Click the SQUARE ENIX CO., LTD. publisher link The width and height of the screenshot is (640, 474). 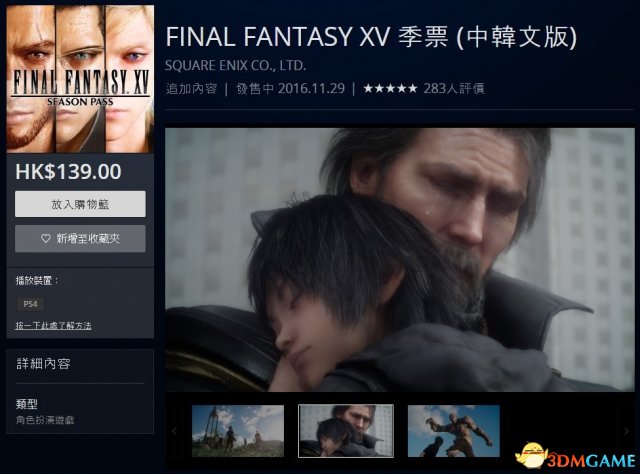point(236,65)
